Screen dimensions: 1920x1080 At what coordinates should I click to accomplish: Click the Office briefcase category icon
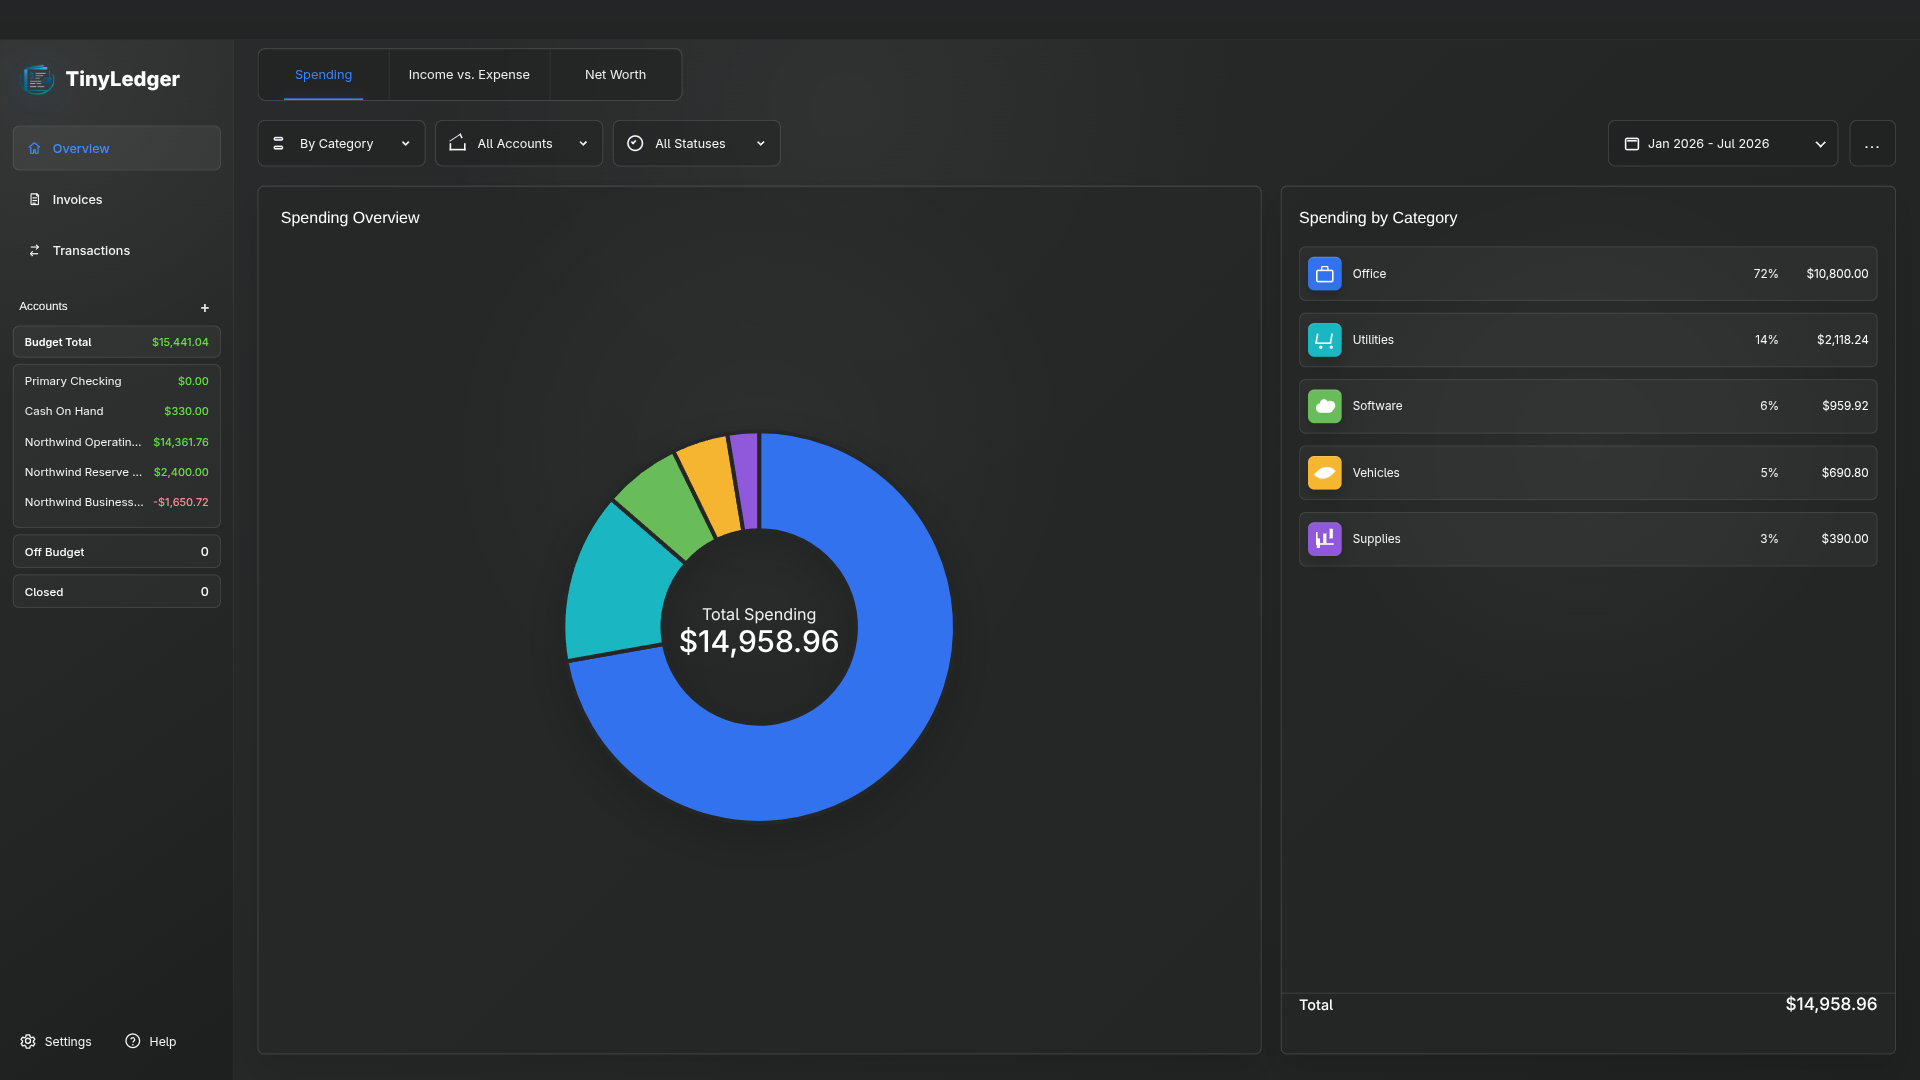pos(1324,274)
